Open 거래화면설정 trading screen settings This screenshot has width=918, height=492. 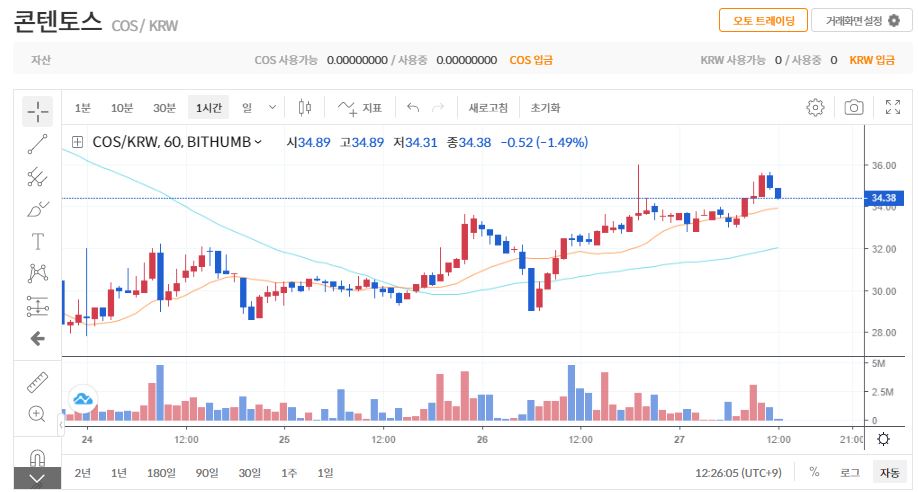[x=862, y=21]
